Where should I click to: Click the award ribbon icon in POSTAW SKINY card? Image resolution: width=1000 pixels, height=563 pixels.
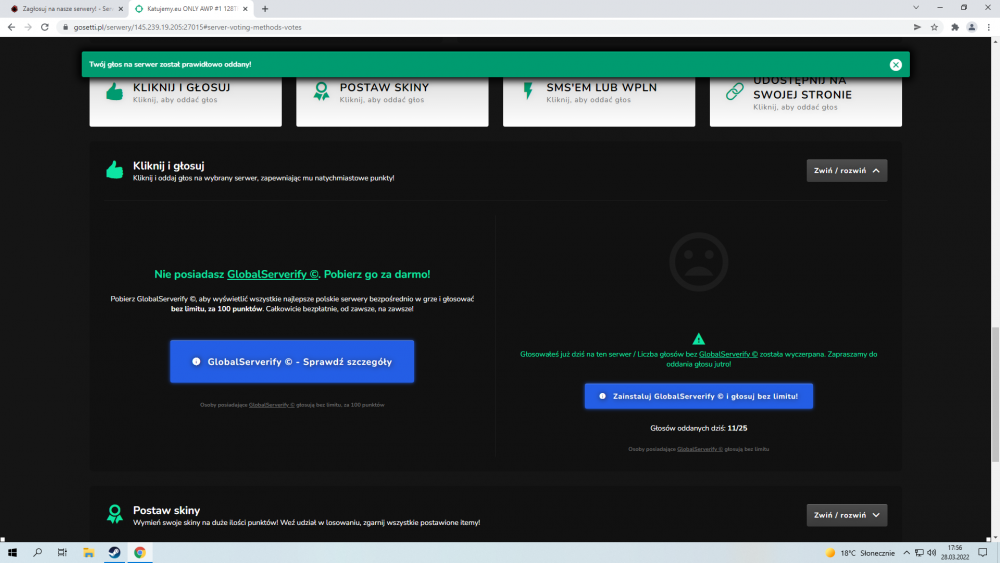(x=321, y=92)
